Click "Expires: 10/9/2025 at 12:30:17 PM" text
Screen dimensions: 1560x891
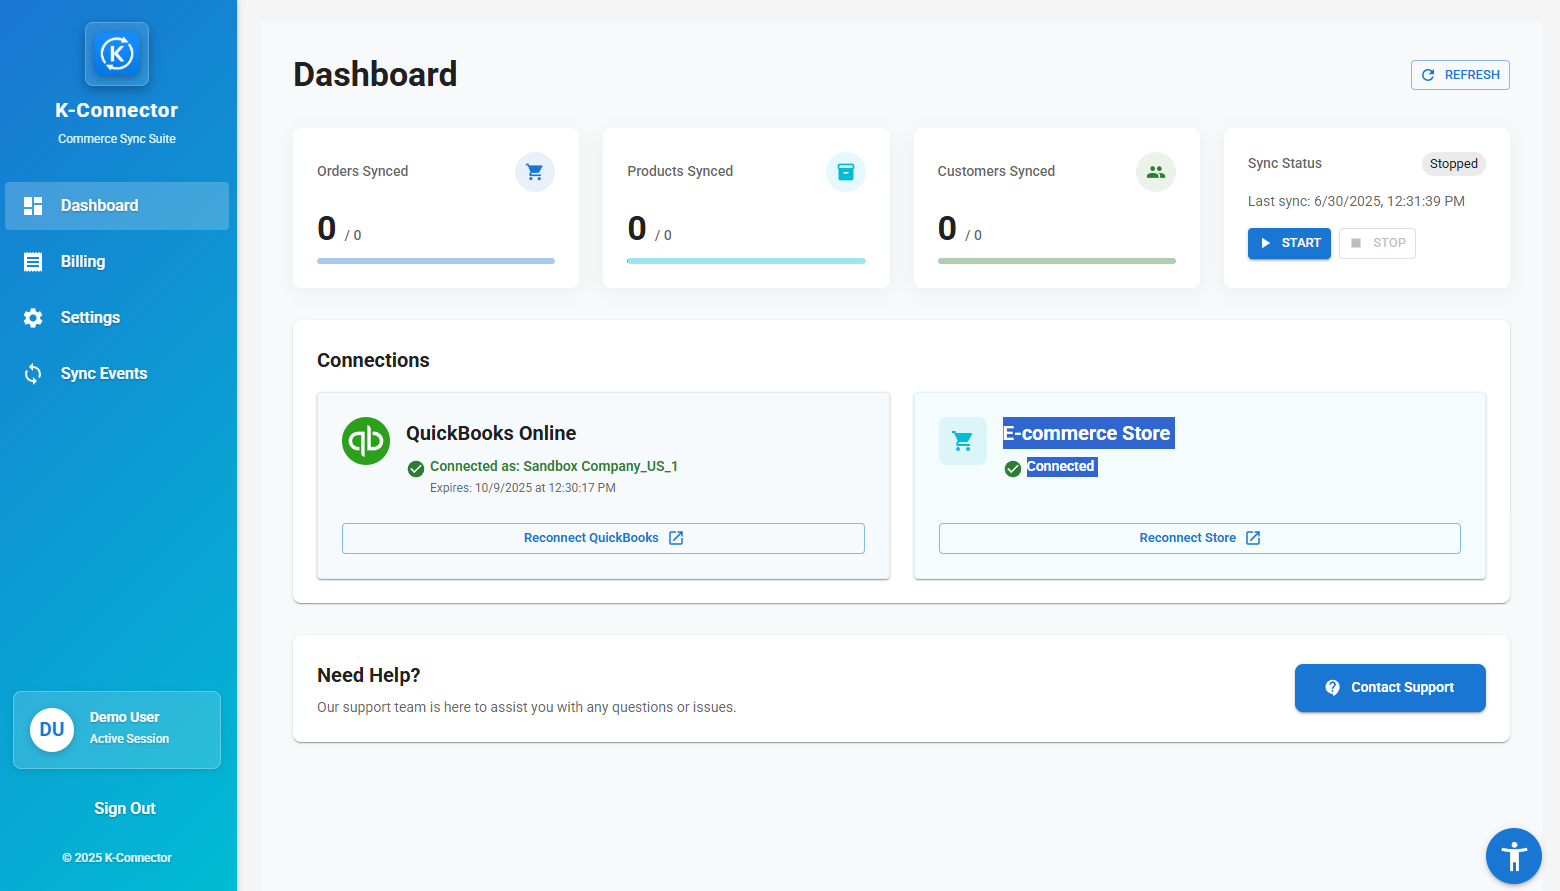point(523,488)
